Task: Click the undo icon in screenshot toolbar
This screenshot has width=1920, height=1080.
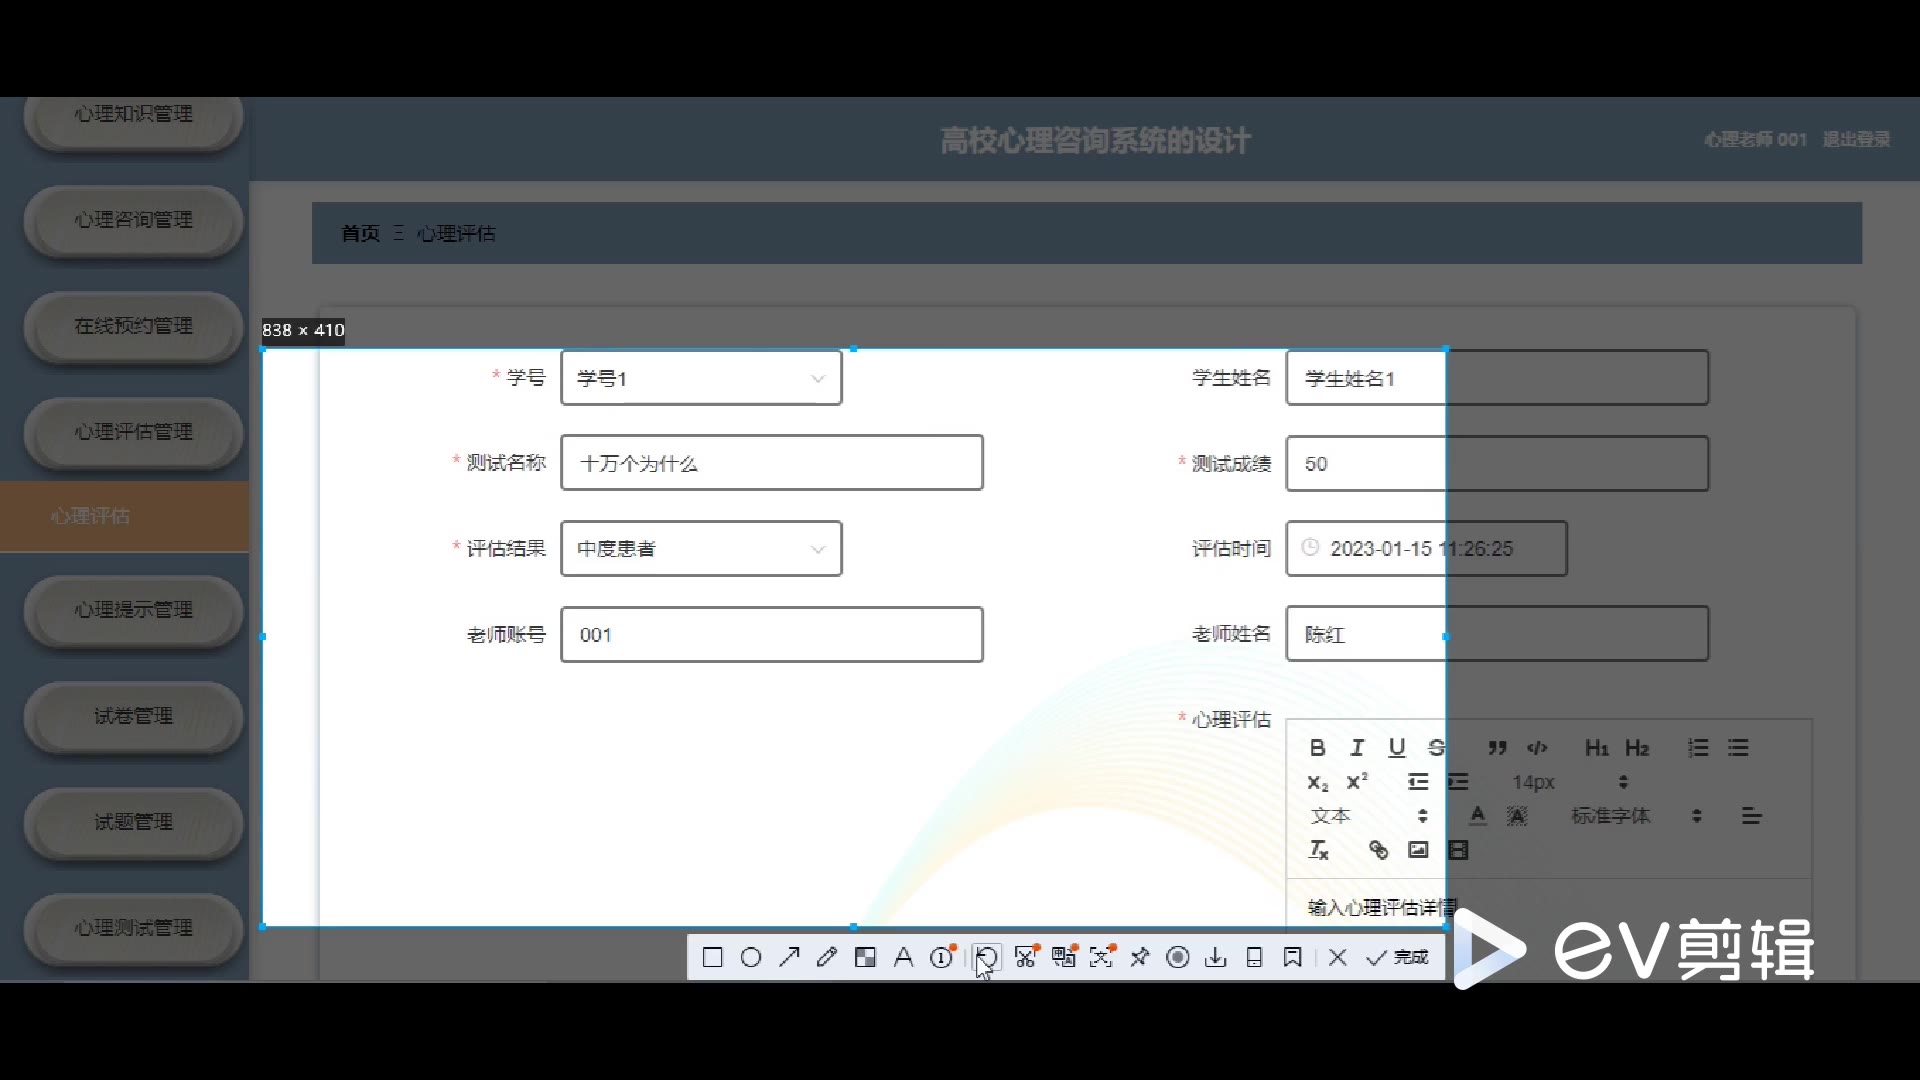Action: tap(986, 958)
